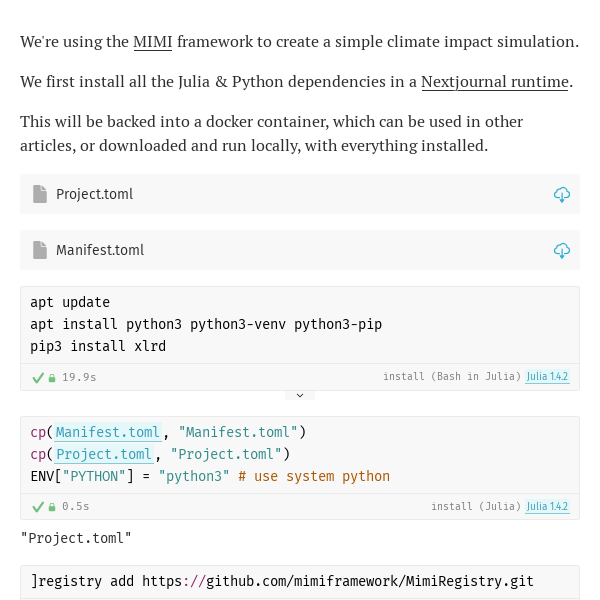The image size is (600, 600).
Task: Click the green checkmark beside 0.5s
Action: click(38, 507)
